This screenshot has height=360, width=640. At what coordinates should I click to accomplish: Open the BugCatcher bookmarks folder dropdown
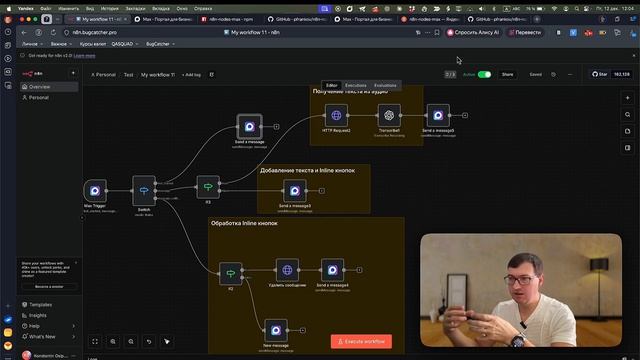[160, 44]
